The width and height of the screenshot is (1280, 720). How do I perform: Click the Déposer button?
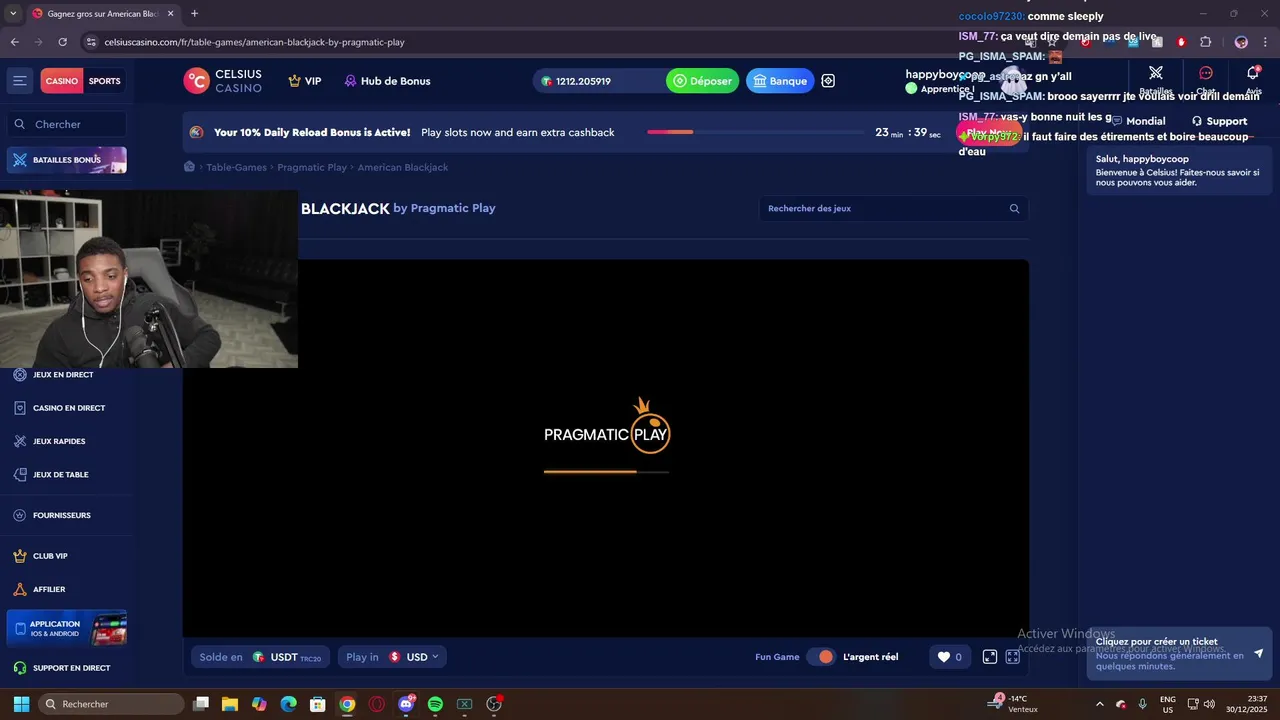click(x=702, y=81)
